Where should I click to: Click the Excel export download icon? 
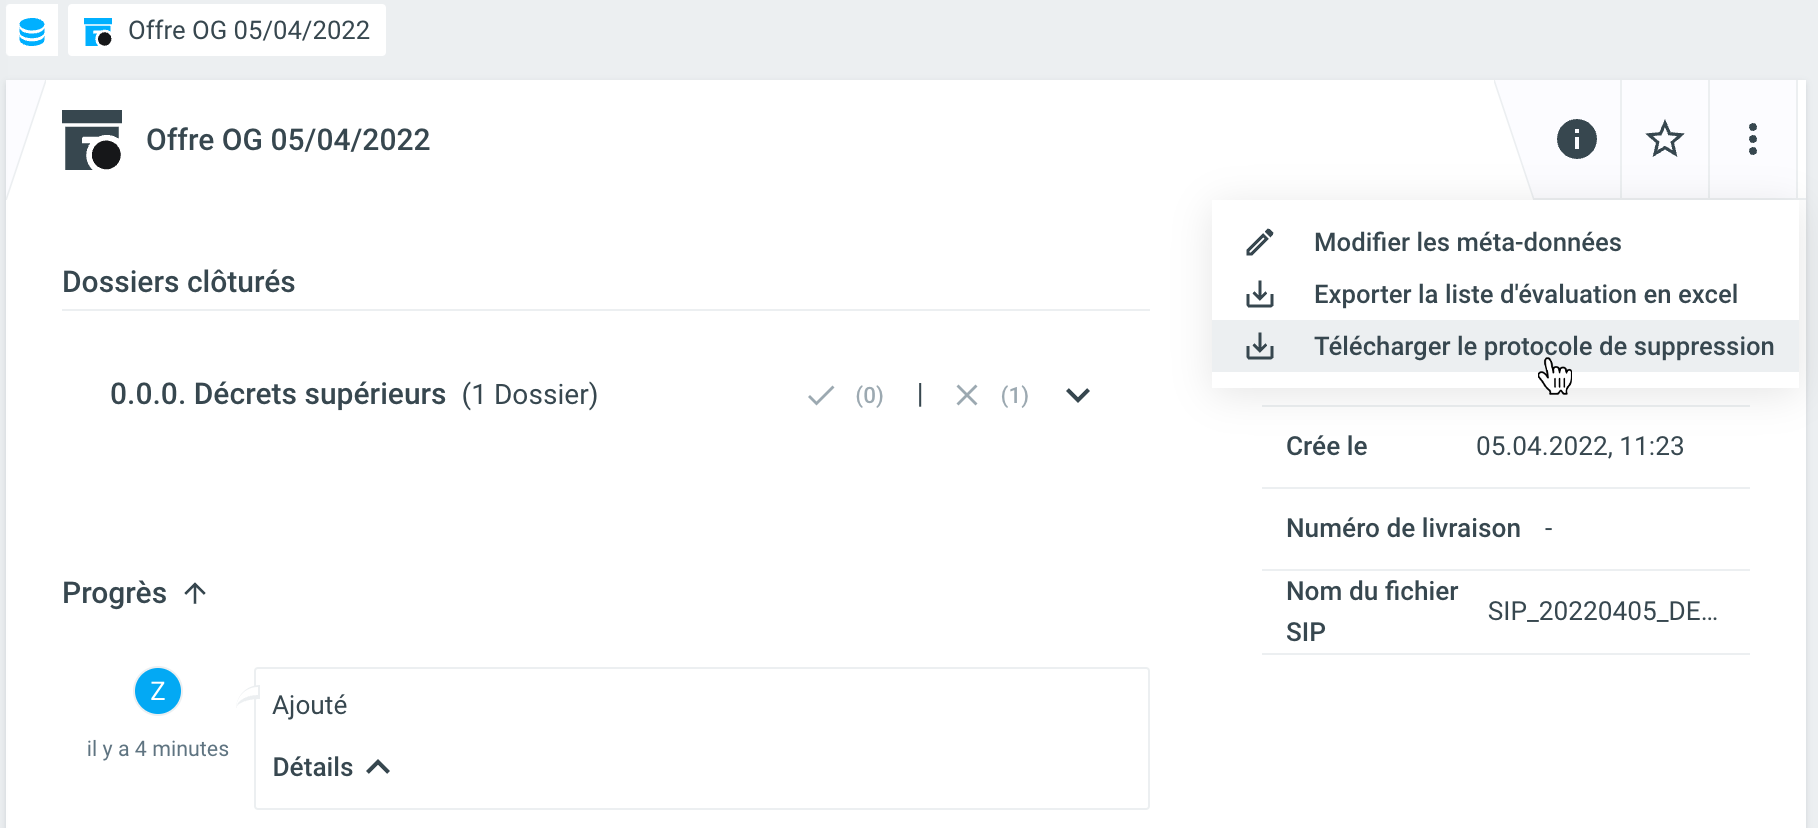pyautogui.click(x=1260, y=294)
